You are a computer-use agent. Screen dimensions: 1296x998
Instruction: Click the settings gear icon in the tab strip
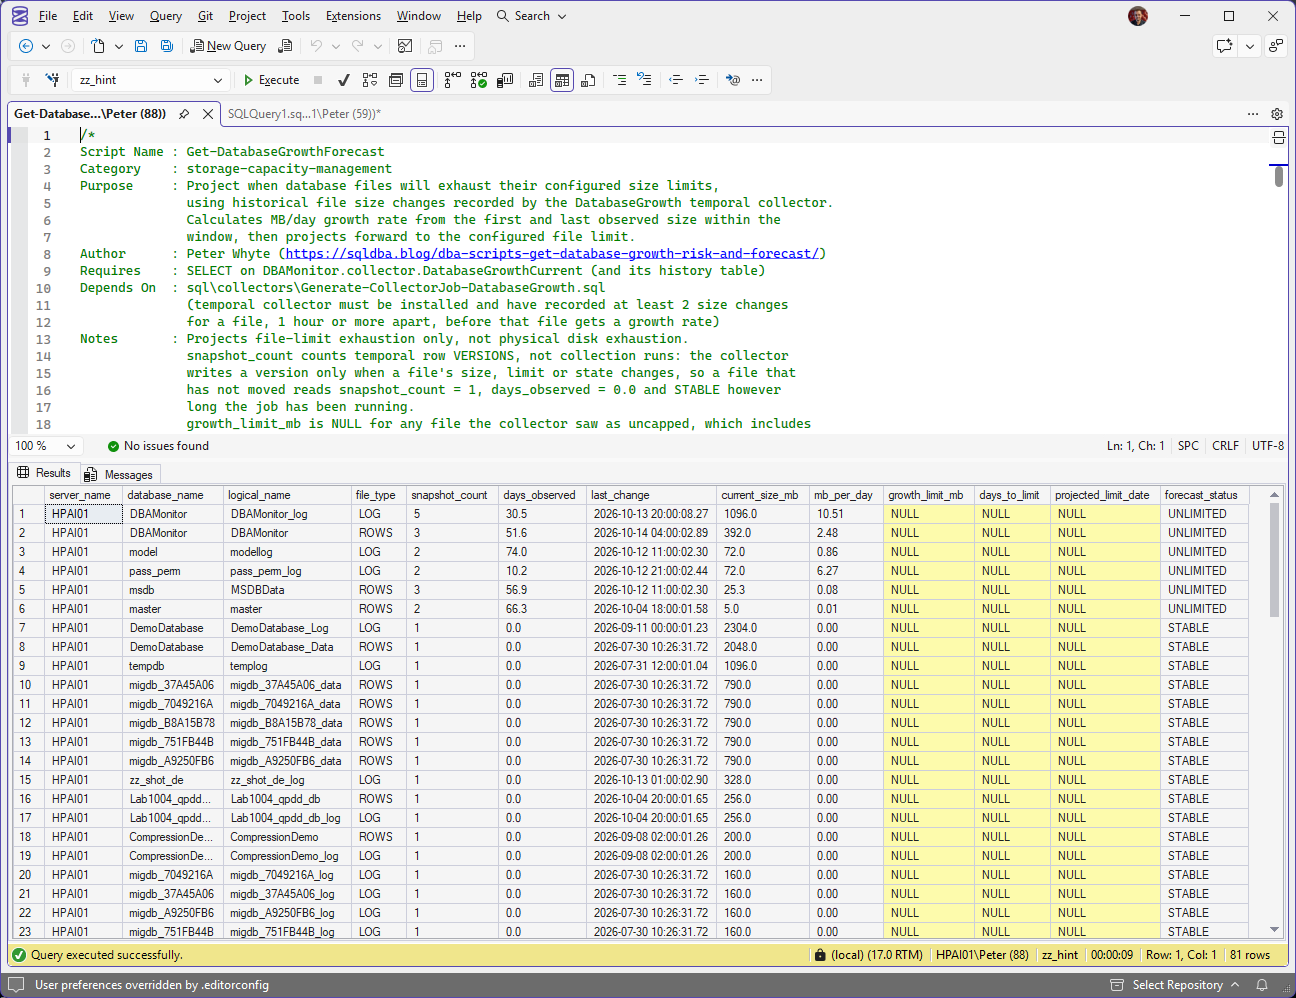1277,114
